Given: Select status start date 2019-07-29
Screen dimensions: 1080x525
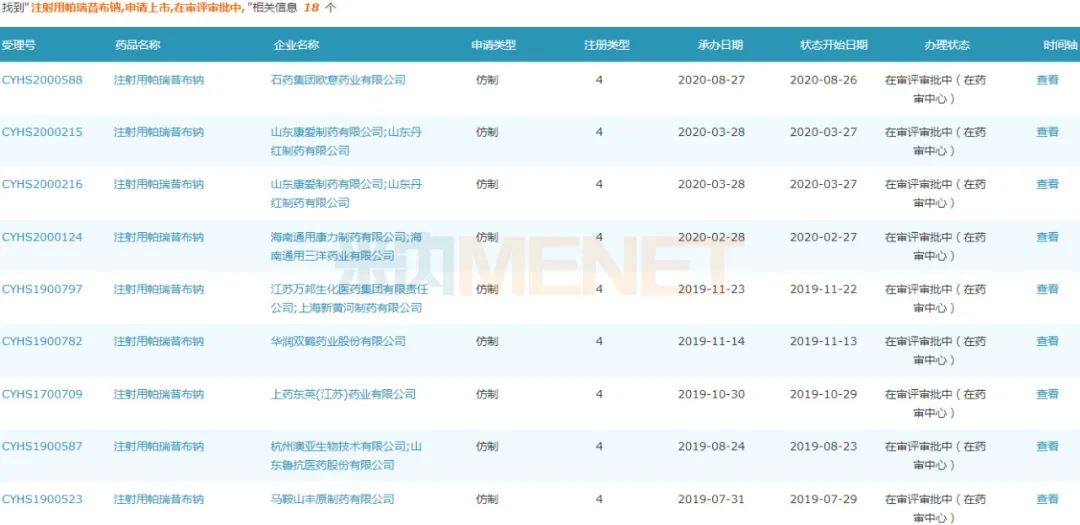Looking at the screenshot, I should click(824, 500).
